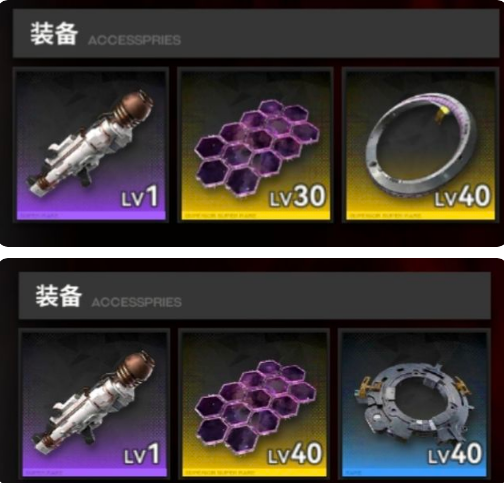The height and width of the screenshot is (483, 504).
Task: Click the LV1 label in the lower panel
Action: 142,454
